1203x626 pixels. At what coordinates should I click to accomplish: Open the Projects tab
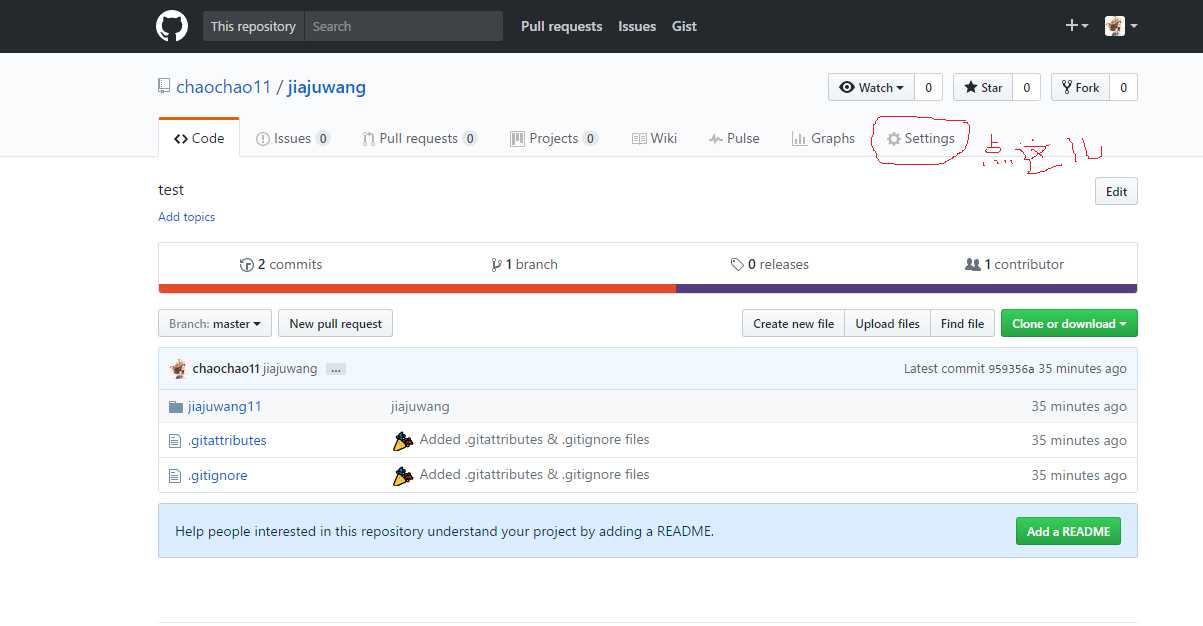pyautogui.click(x=554, y=138)
